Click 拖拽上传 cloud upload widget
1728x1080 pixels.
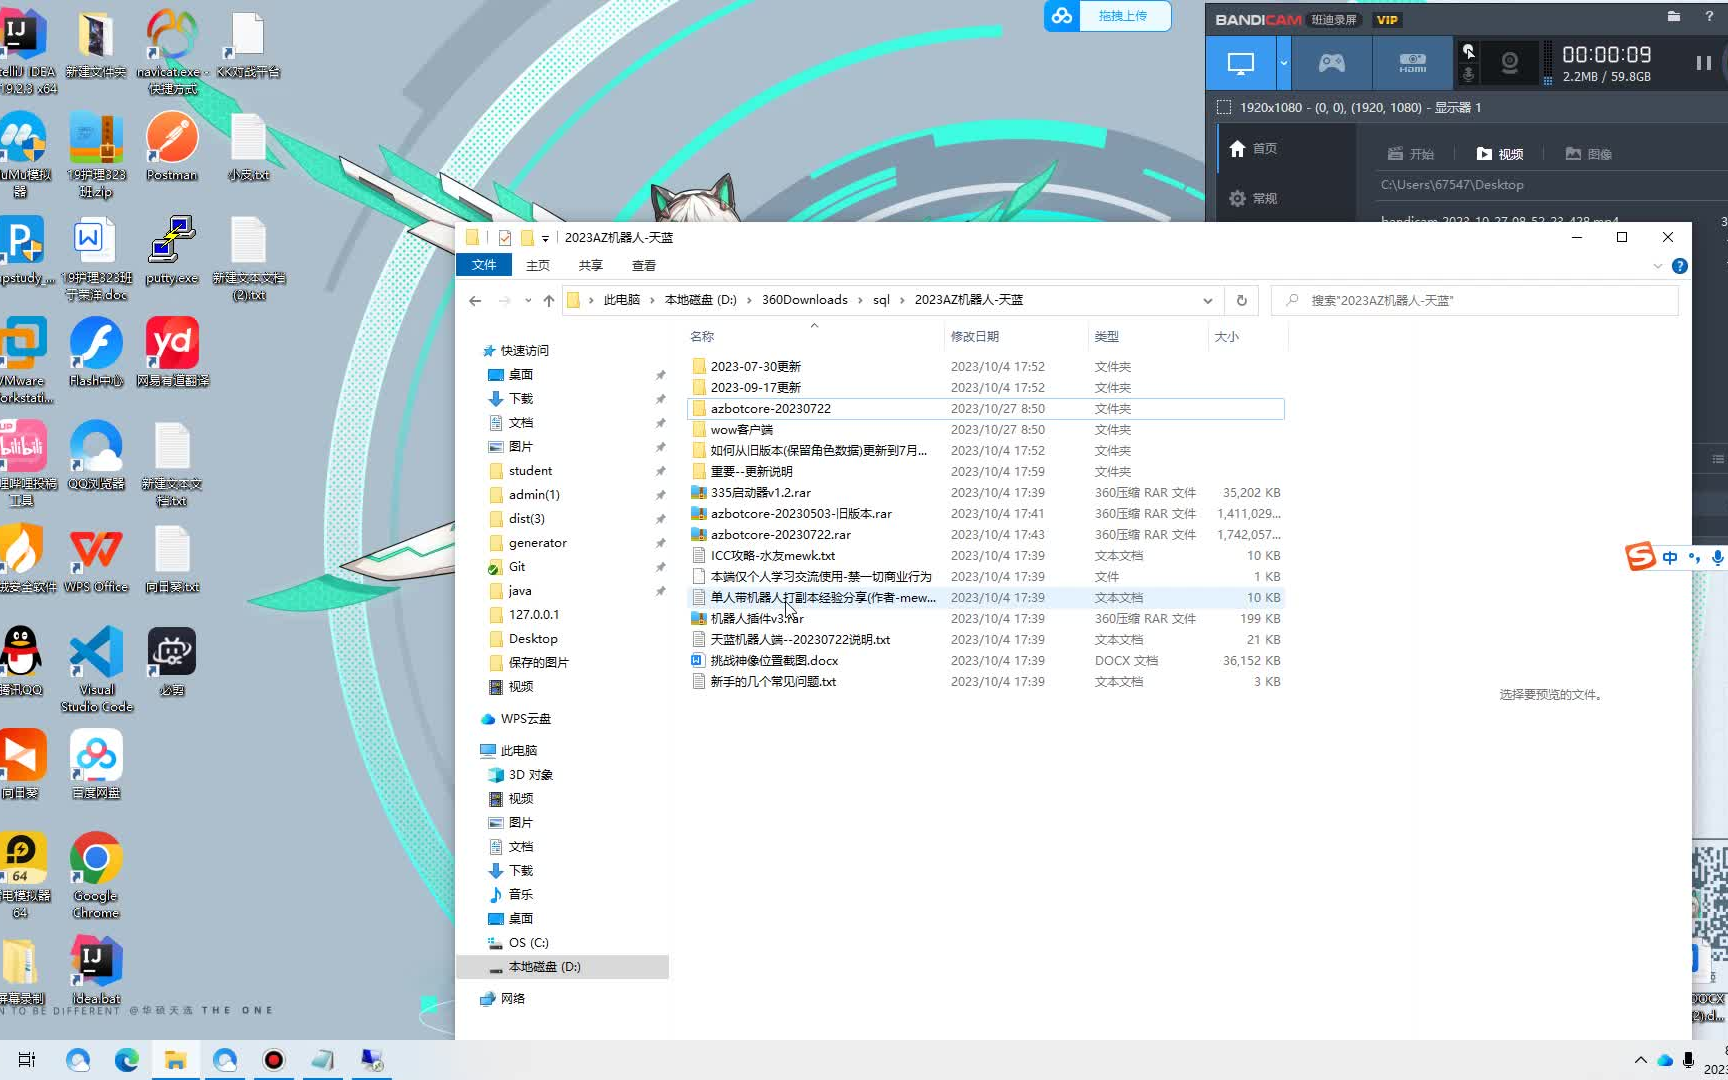pyautogui.click(x=1107, y=16)
